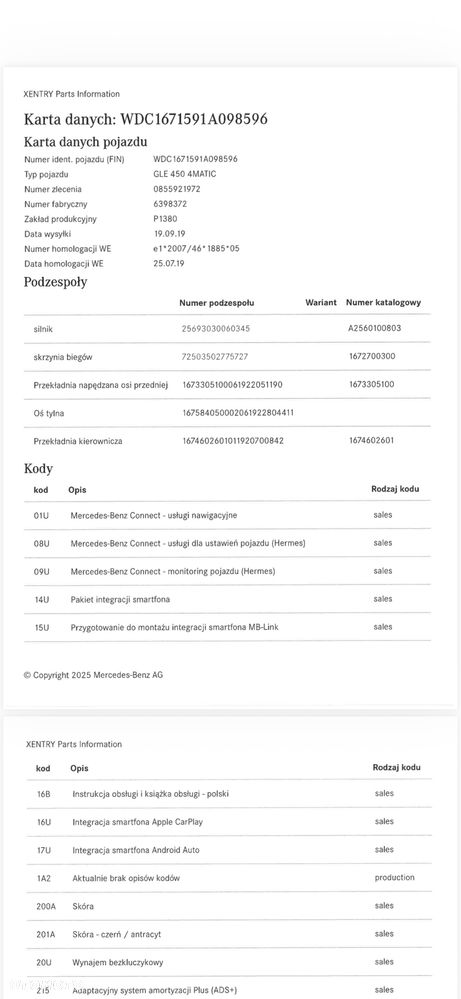Select row 16U, Apple CarPlay integration
This screenshot has width=461, height=999.
[229, 822]
